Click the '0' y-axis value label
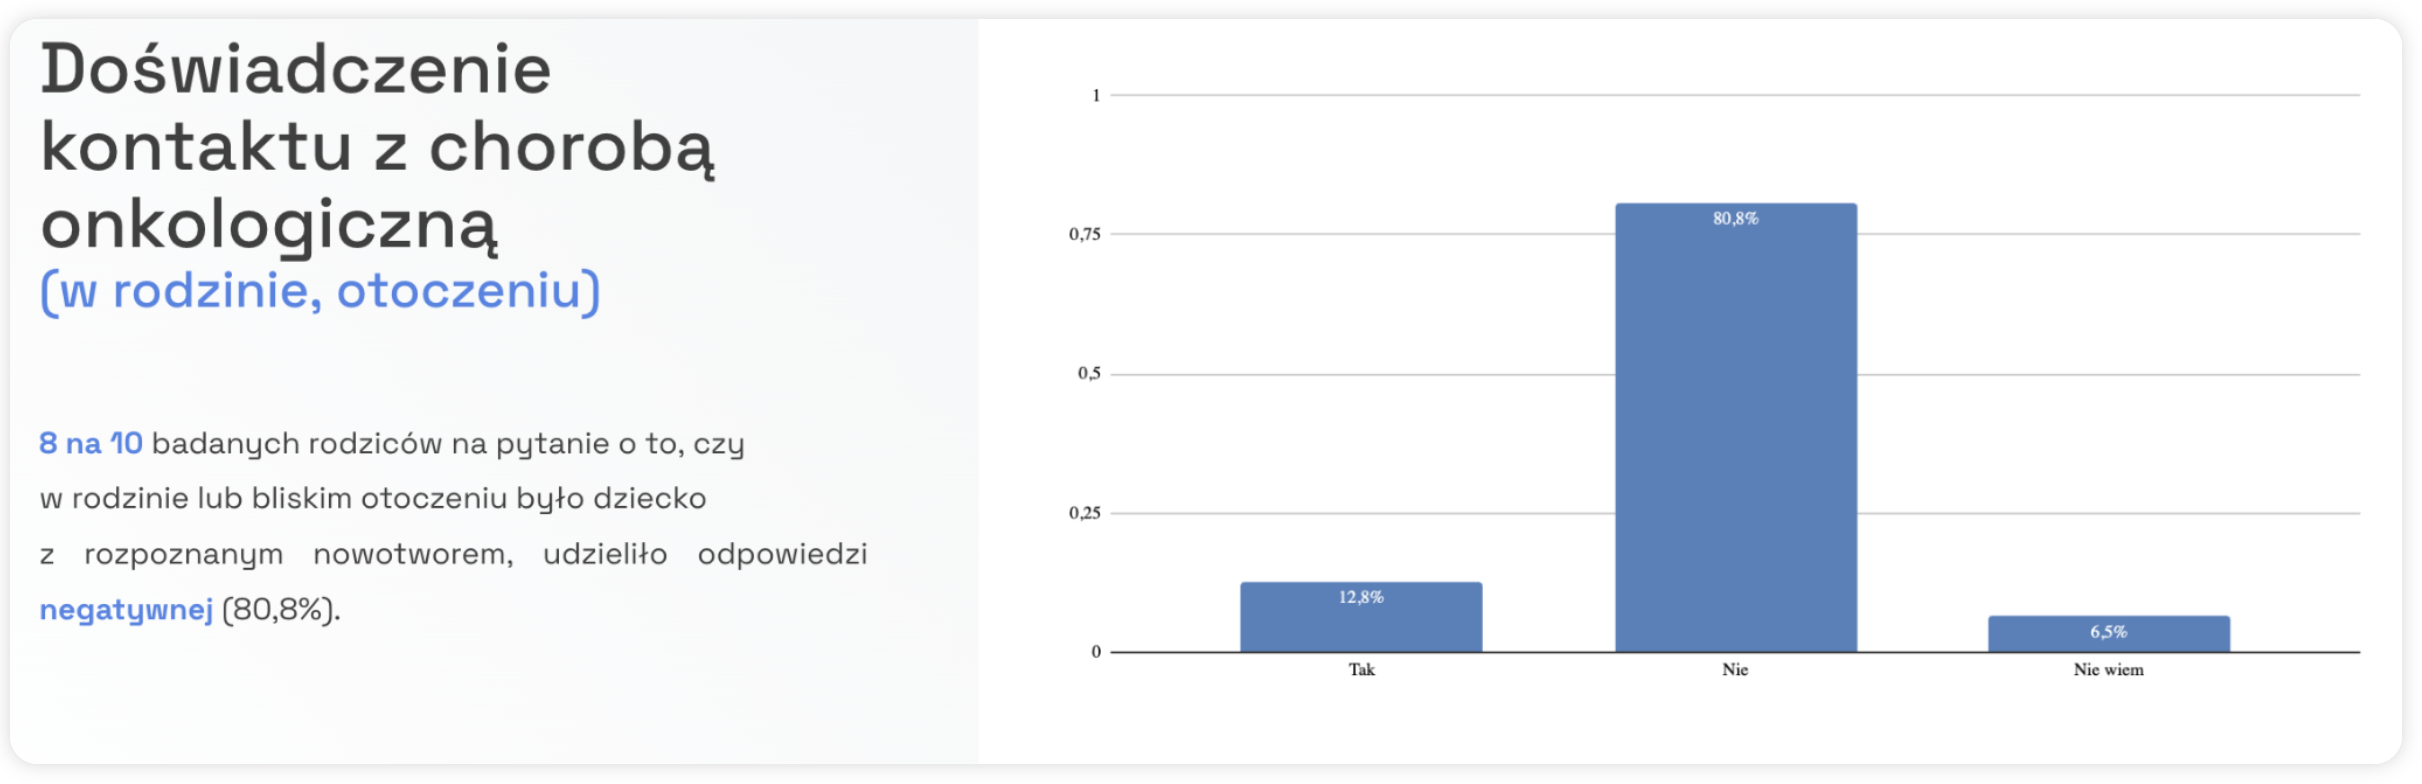The image size is (2422, 784). coord(1096,652)
